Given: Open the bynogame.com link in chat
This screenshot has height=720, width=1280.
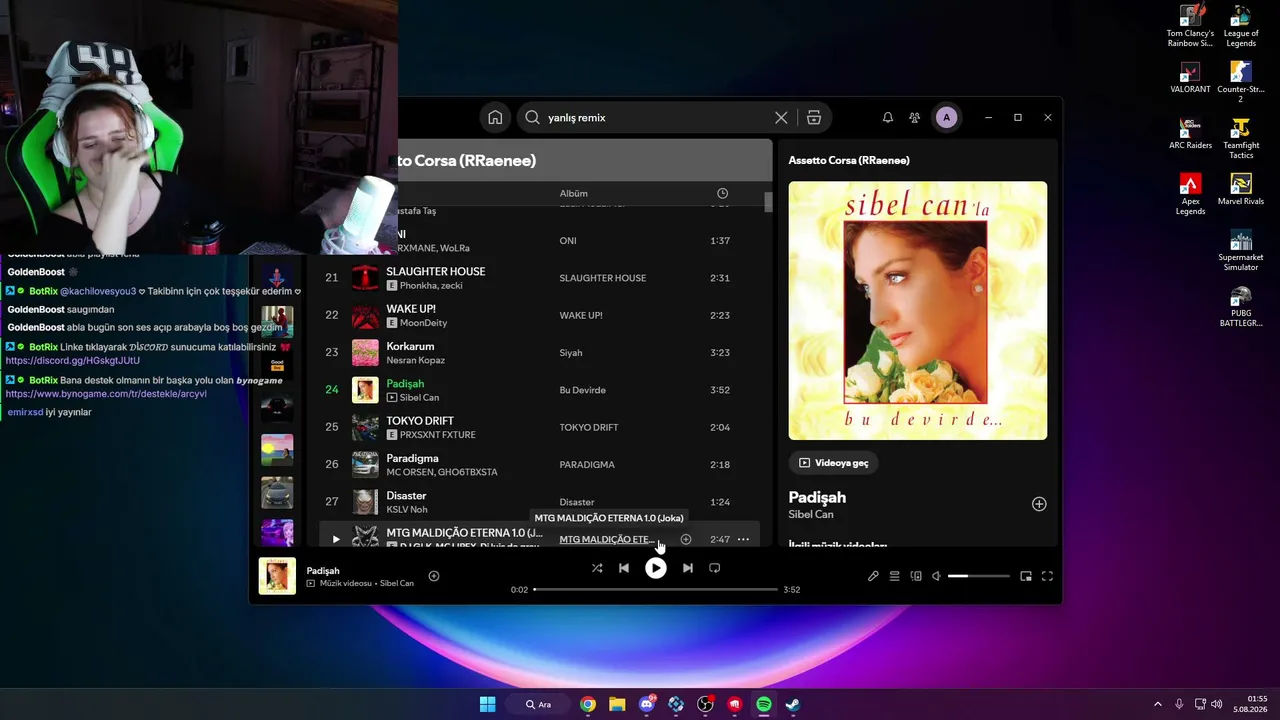Looking at the screenshot, I should (x=106, y=394).
